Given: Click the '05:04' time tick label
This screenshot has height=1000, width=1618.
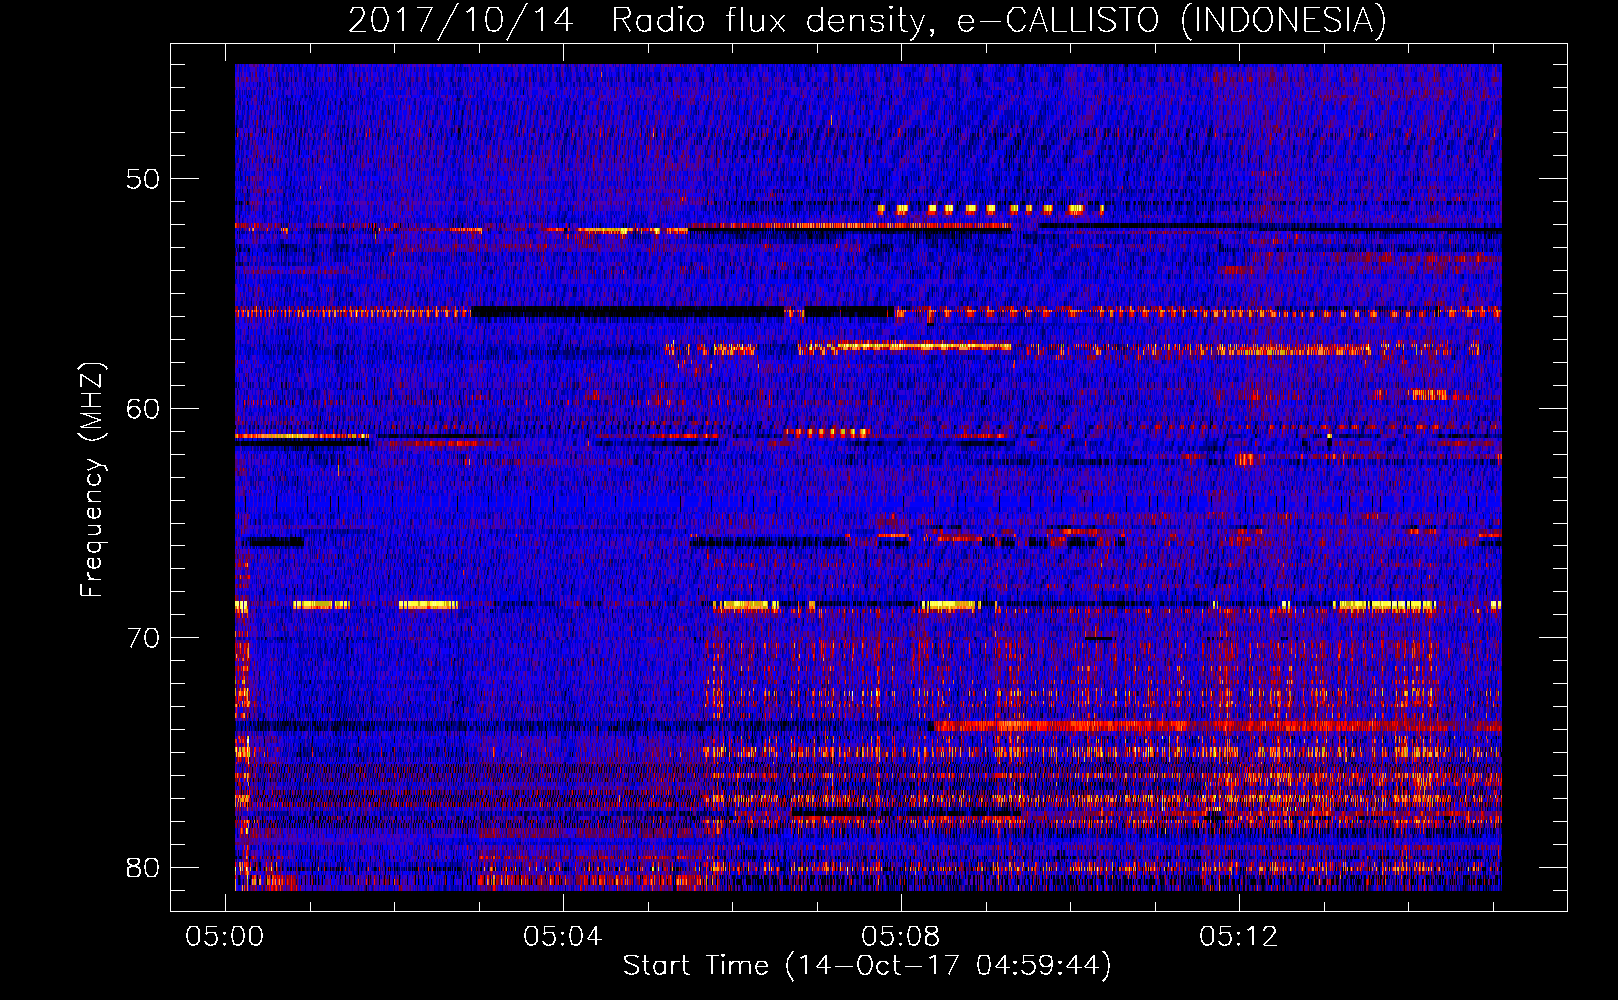Looking at the screenshot, I should 563,936.
